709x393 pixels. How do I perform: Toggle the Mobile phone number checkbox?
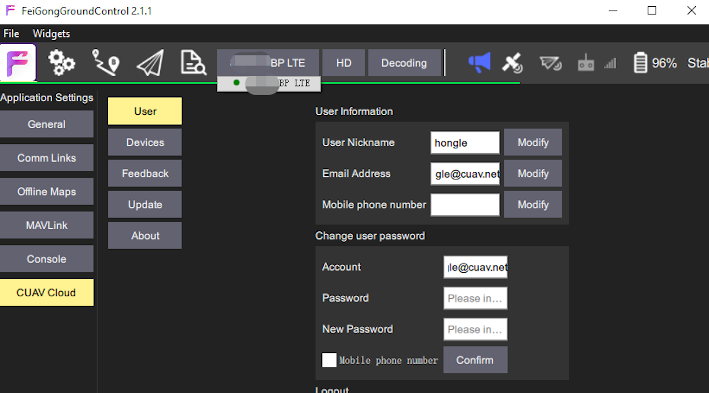(x=329, y=360)
